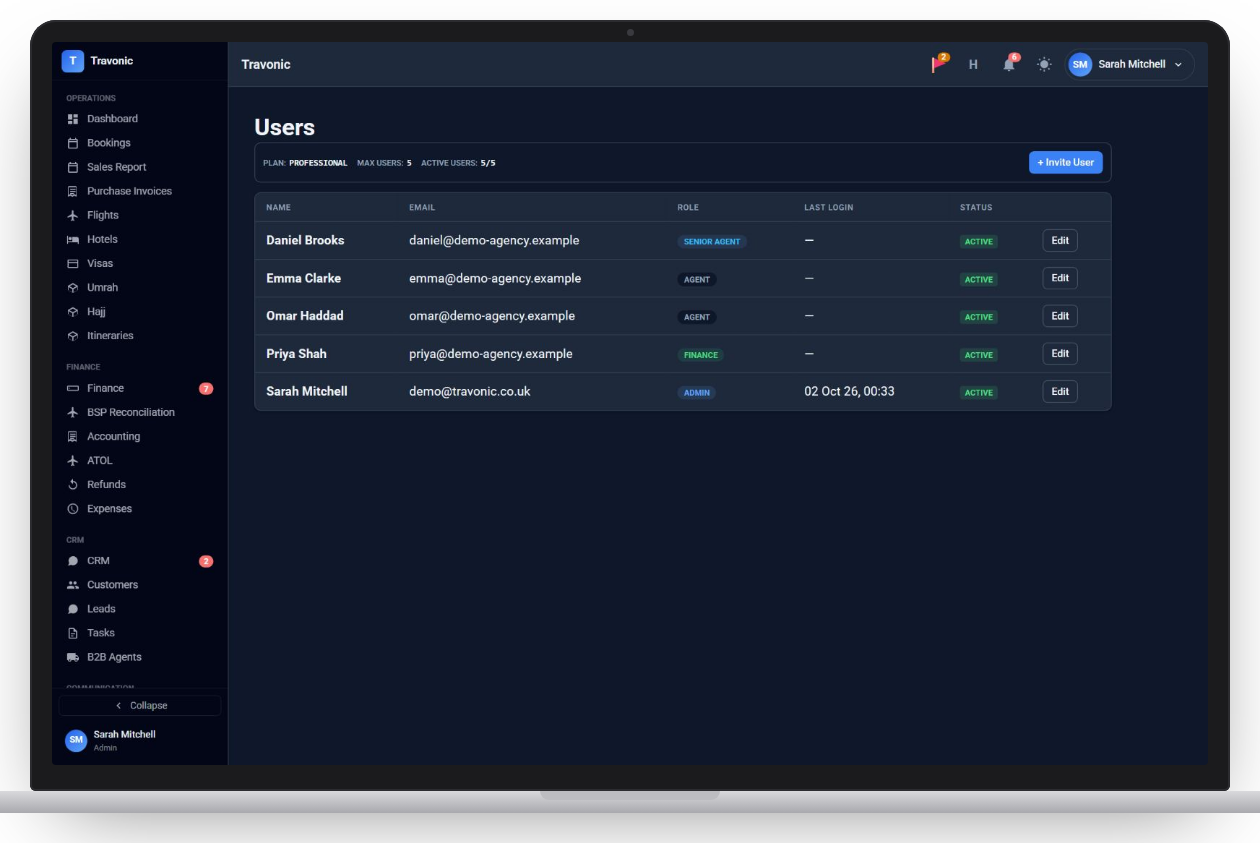Click the Hajj package icon
Image resolution: width=1260 pixels, height=843 pixels.
click(72, 311)
